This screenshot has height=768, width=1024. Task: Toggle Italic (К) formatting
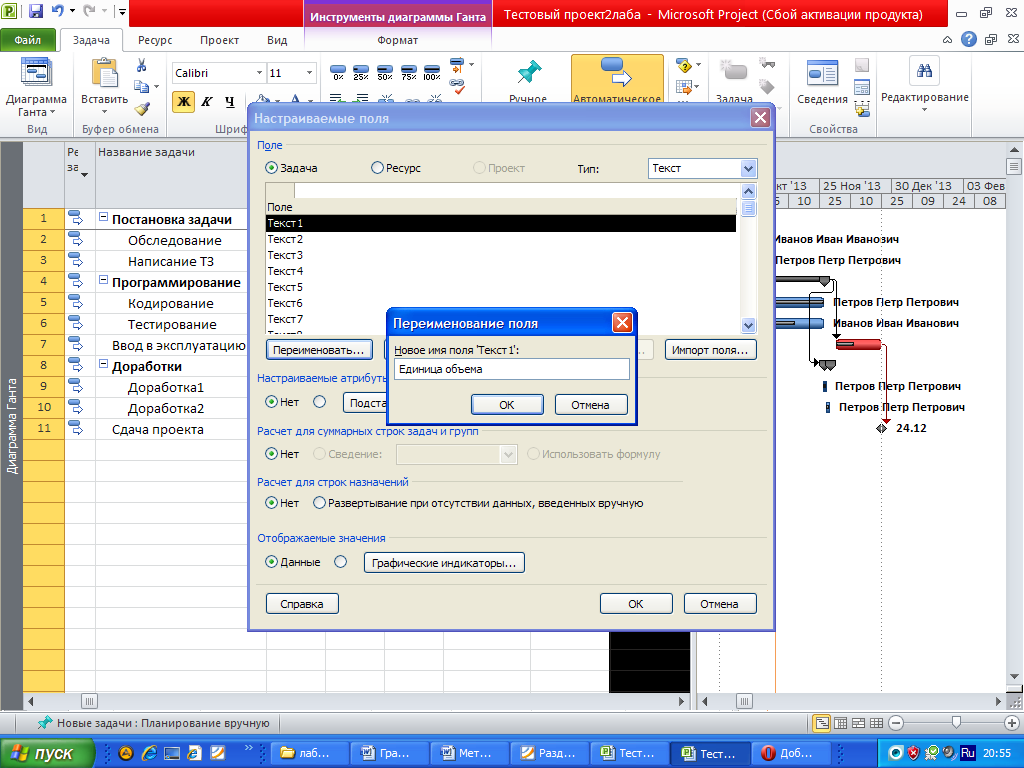point(206,101)
